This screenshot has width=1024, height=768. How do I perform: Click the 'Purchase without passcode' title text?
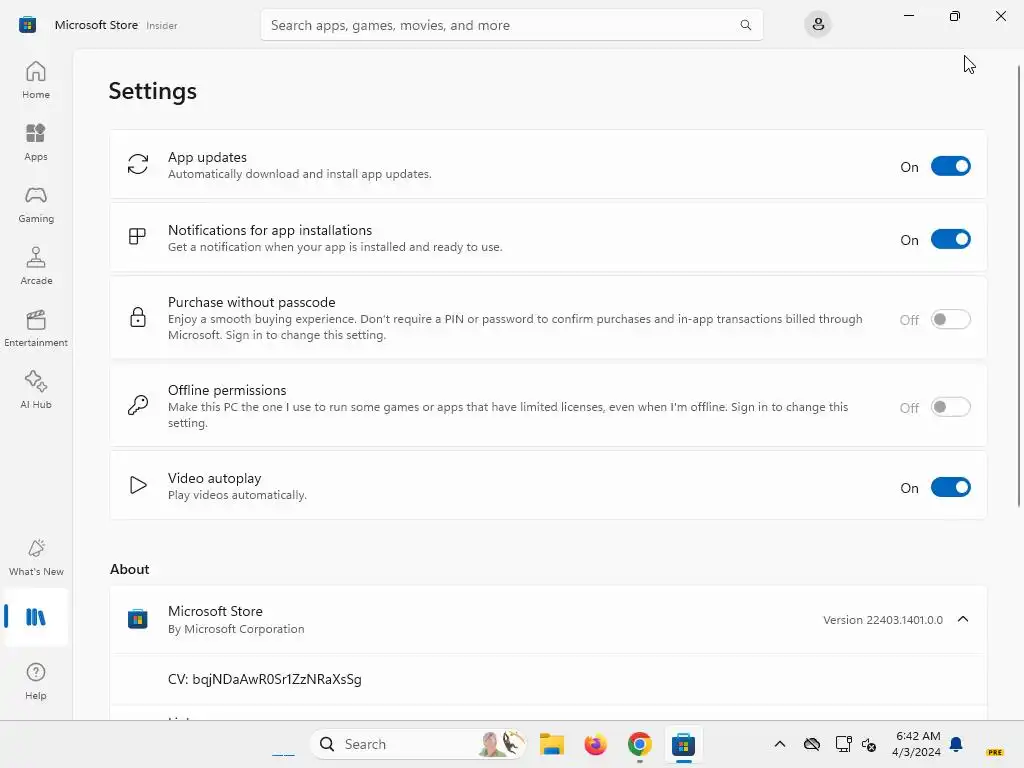coord(251,302)
